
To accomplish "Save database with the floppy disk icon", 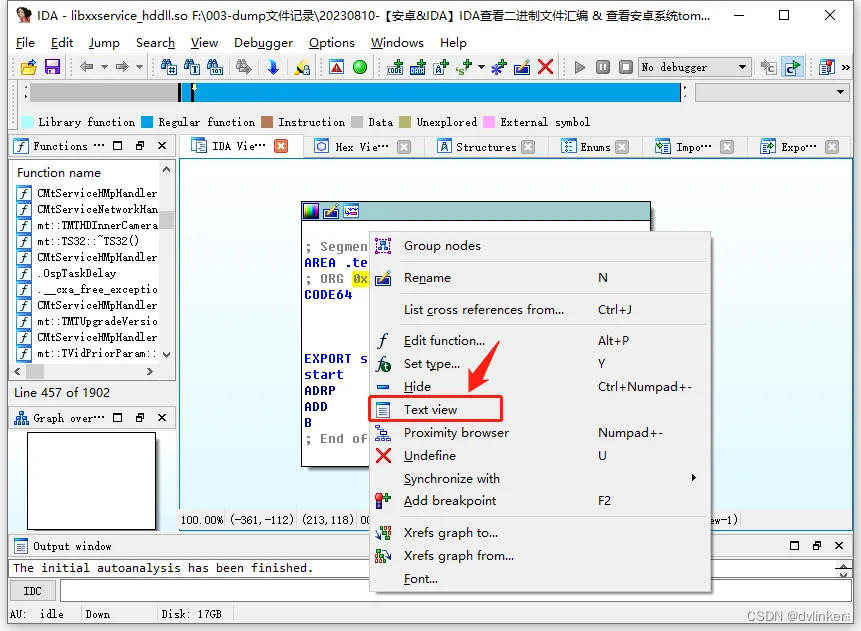I will point(52,67).
